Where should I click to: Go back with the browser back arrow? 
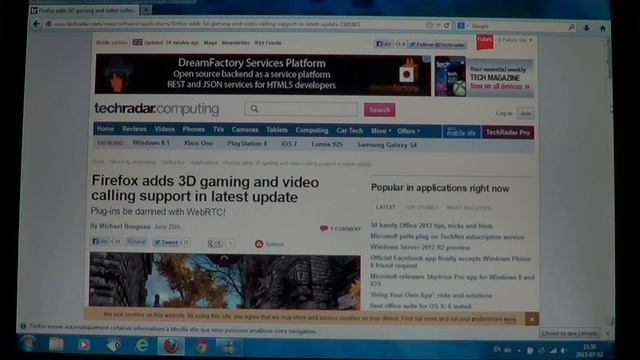(x=36, y=24)
